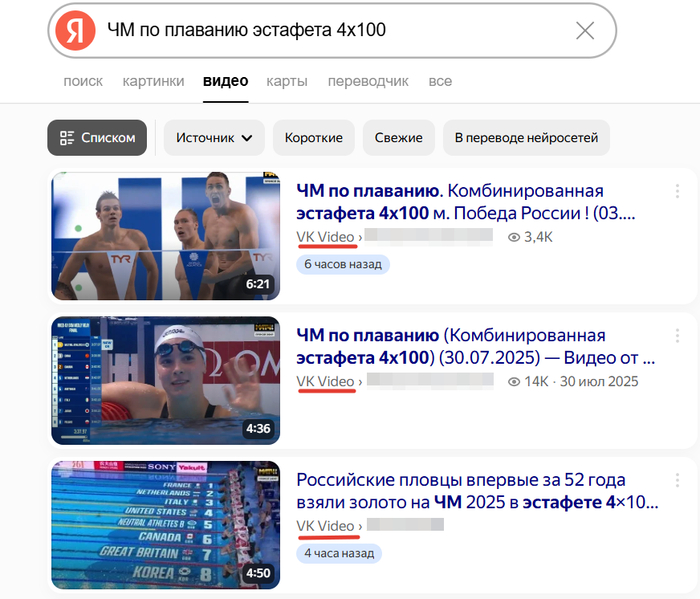
Task: Click the Источник chevron arrow
Action: coord(247,138)
